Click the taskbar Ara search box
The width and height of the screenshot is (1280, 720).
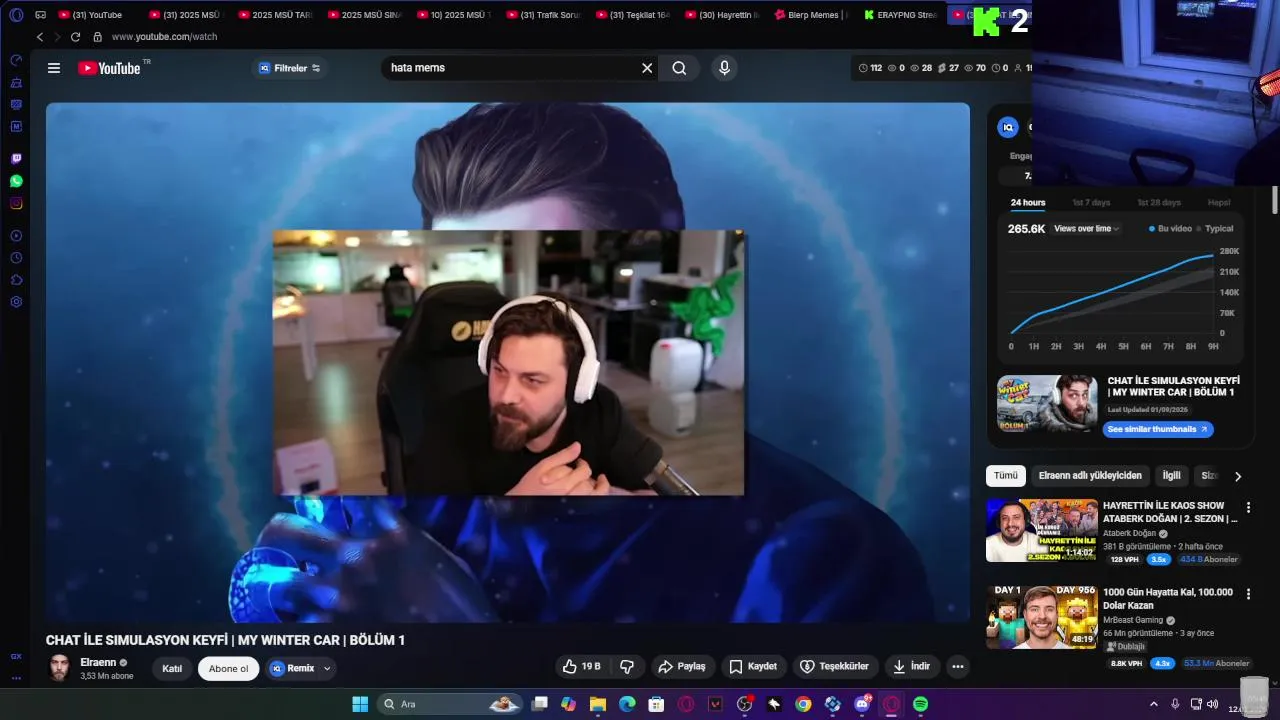click(x=450, y=704)
